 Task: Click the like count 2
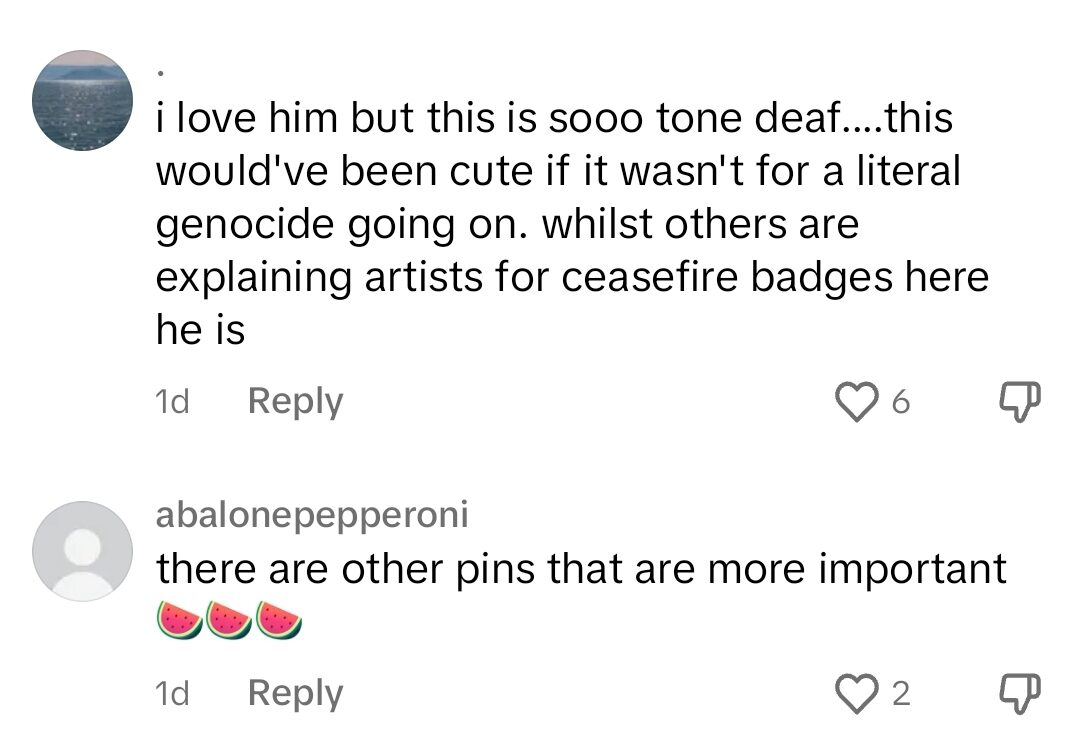click(x=900, y=694)
